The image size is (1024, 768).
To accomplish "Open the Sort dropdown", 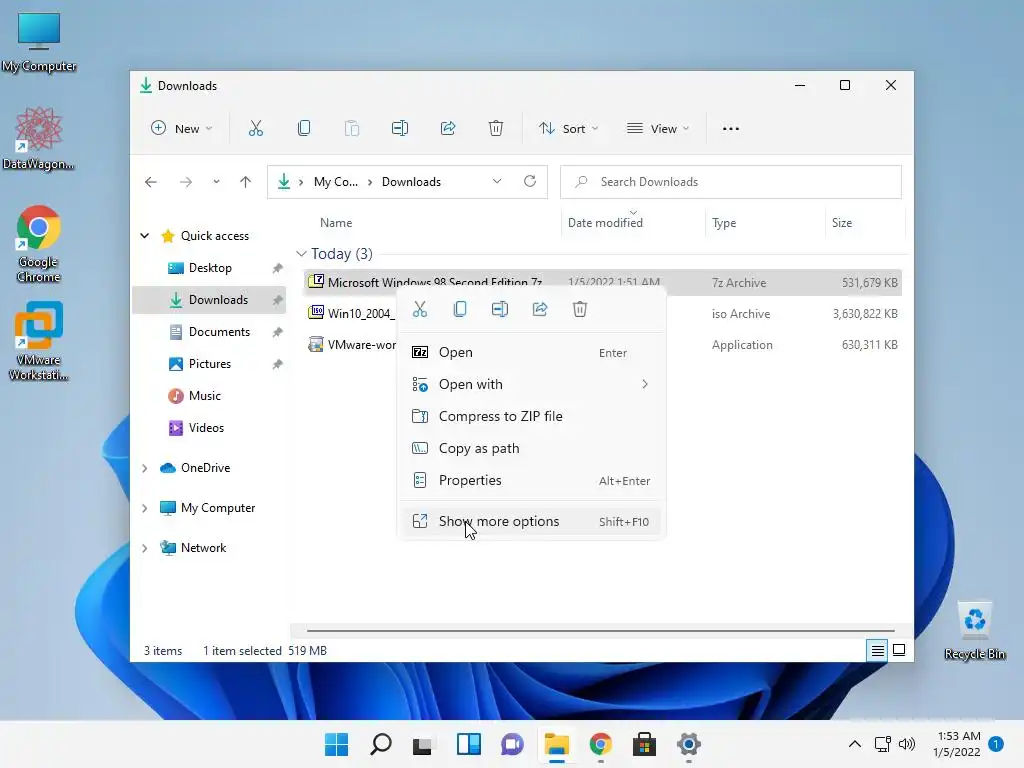I will pyautogui.click(x=568, y=129).
